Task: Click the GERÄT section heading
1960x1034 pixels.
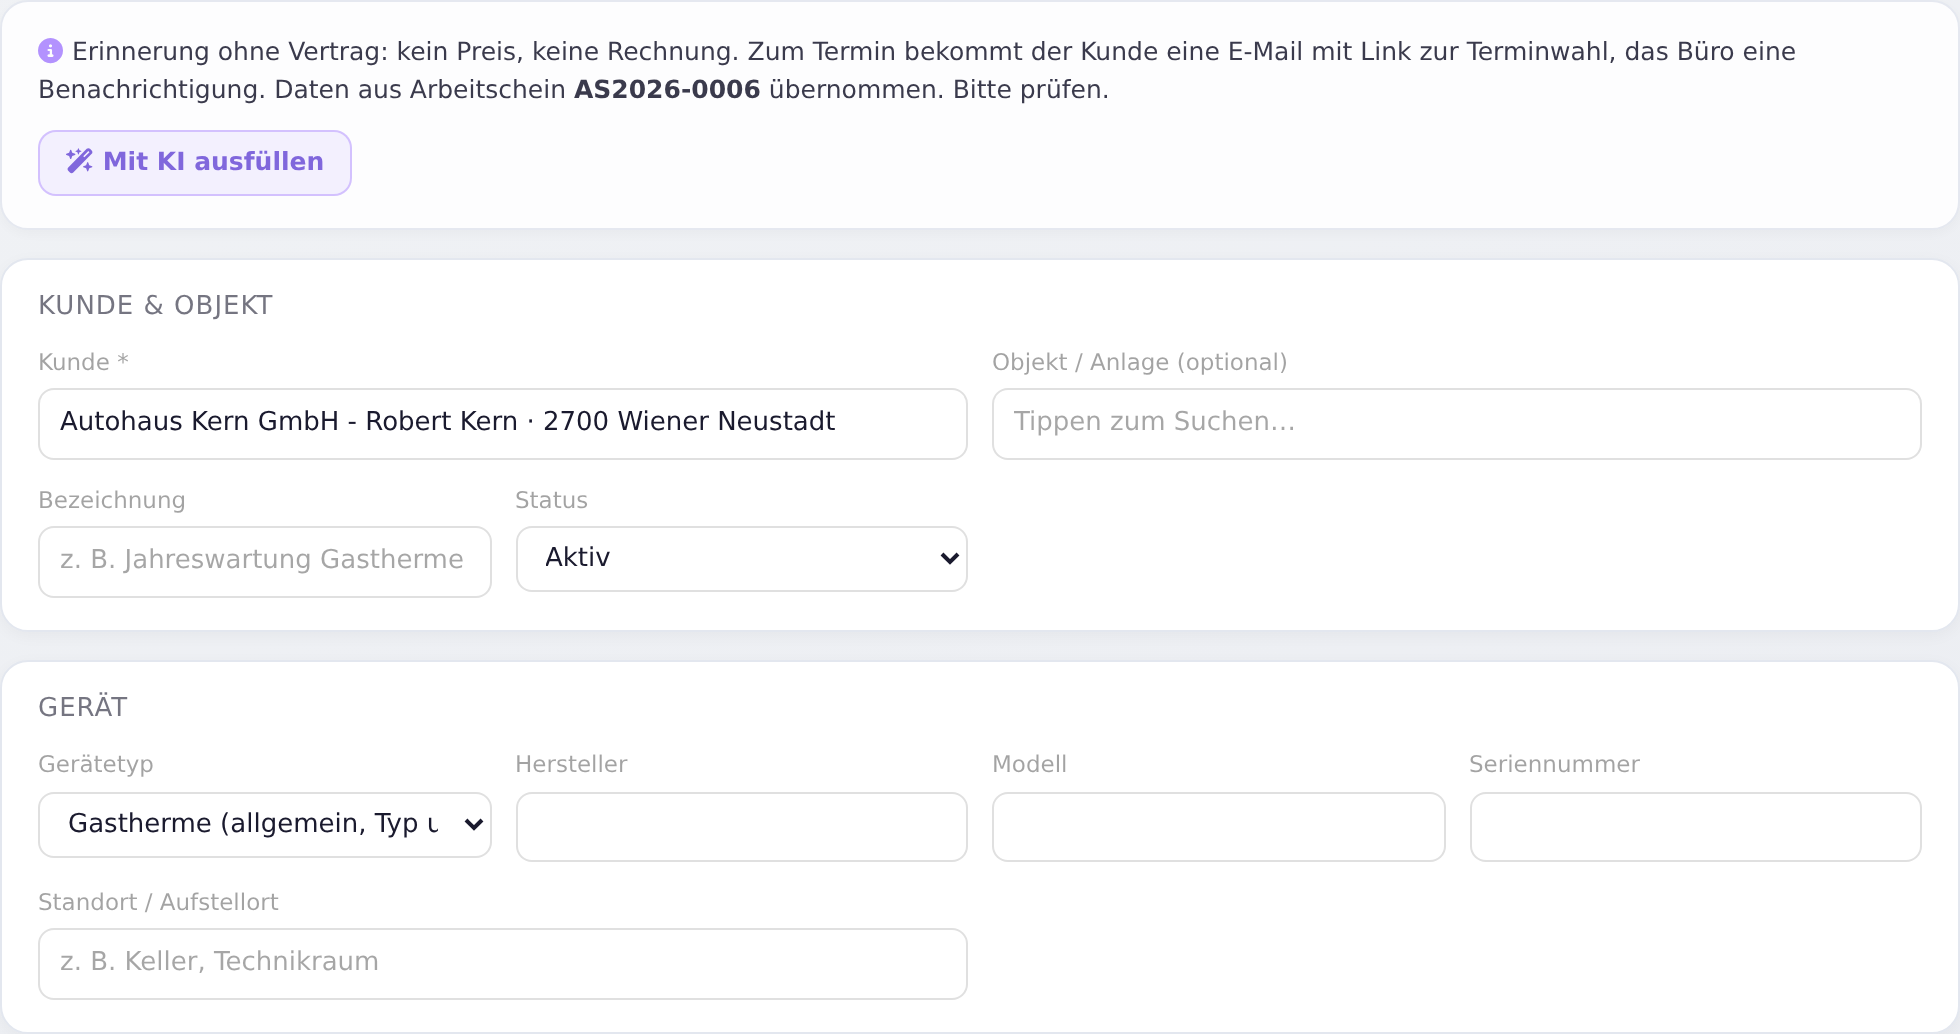Action: [83, 707]
